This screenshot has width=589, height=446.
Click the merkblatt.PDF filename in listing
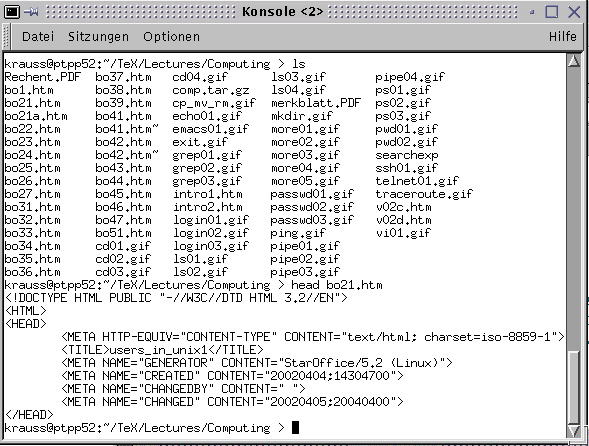tap(316, 103)
